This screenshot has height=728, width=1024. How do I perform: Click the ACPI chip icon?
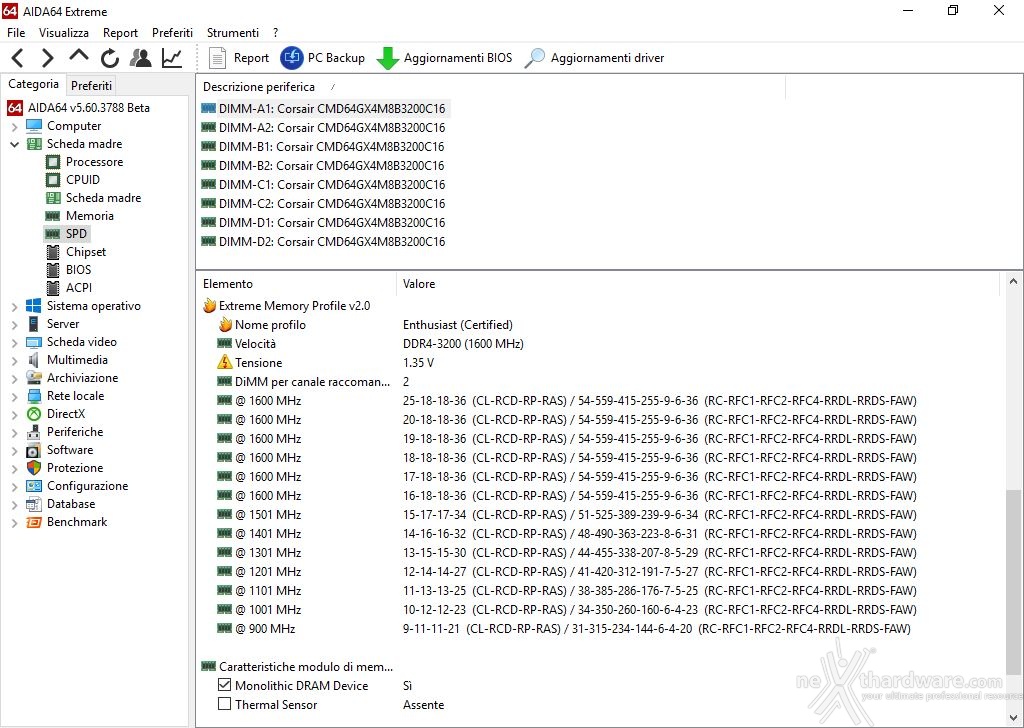coord(53,288)
